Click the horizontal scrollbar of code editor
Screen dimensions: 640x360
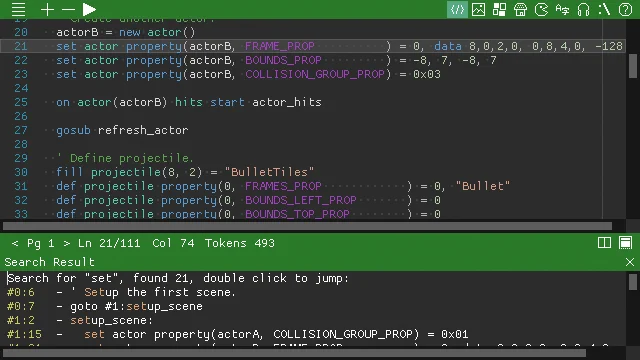(x=307, y=226)
